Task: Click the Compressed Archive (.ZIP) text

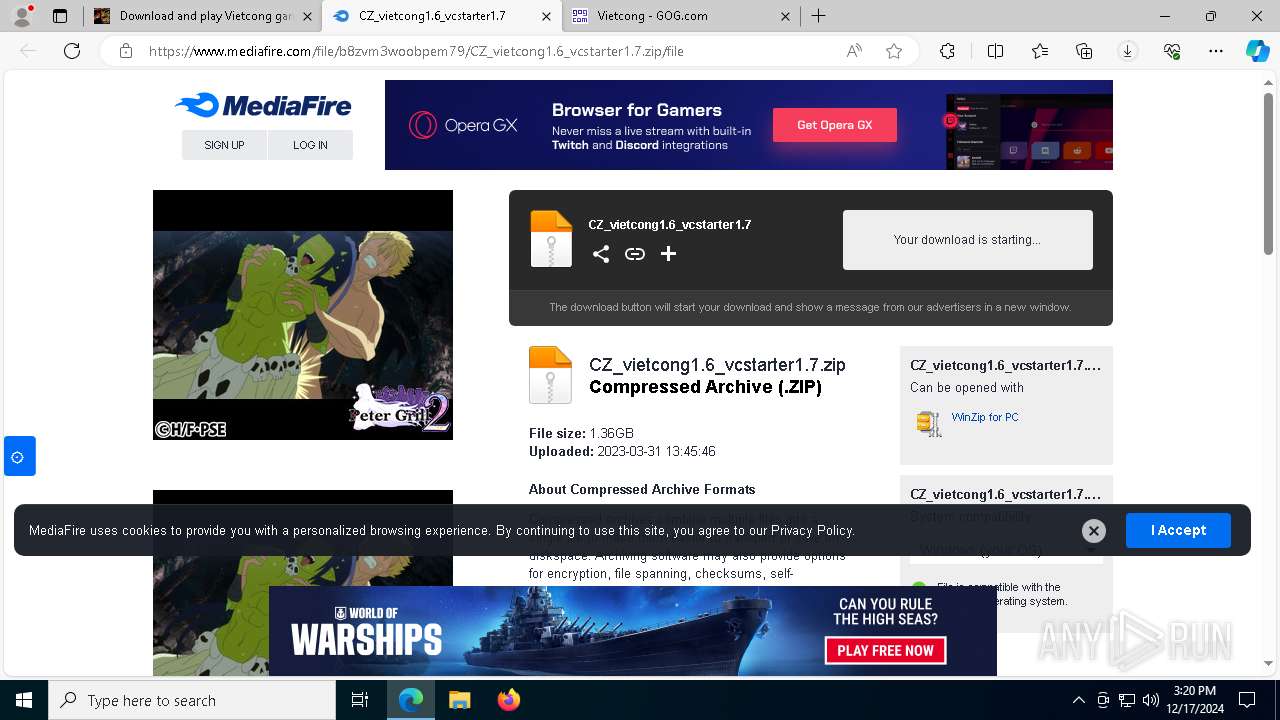Action: coord(705,387)
